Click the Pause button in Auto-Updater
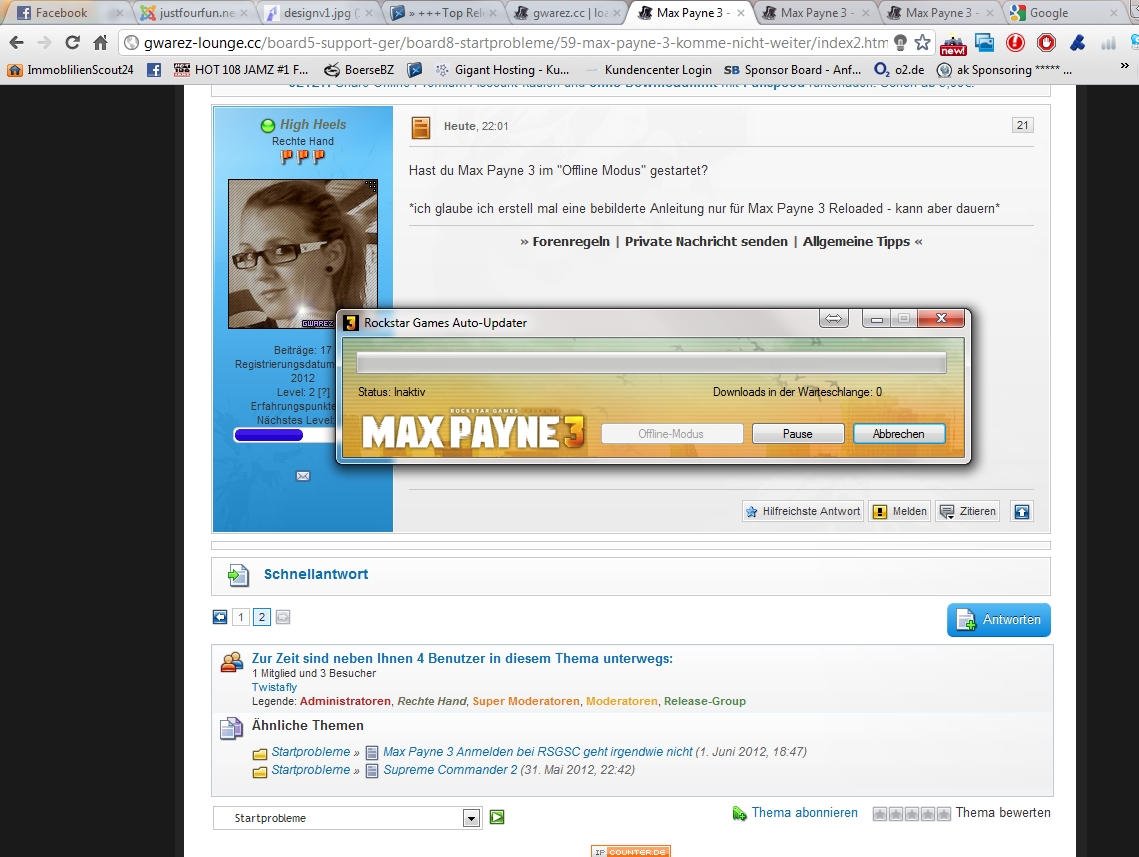 coord(798,434)
